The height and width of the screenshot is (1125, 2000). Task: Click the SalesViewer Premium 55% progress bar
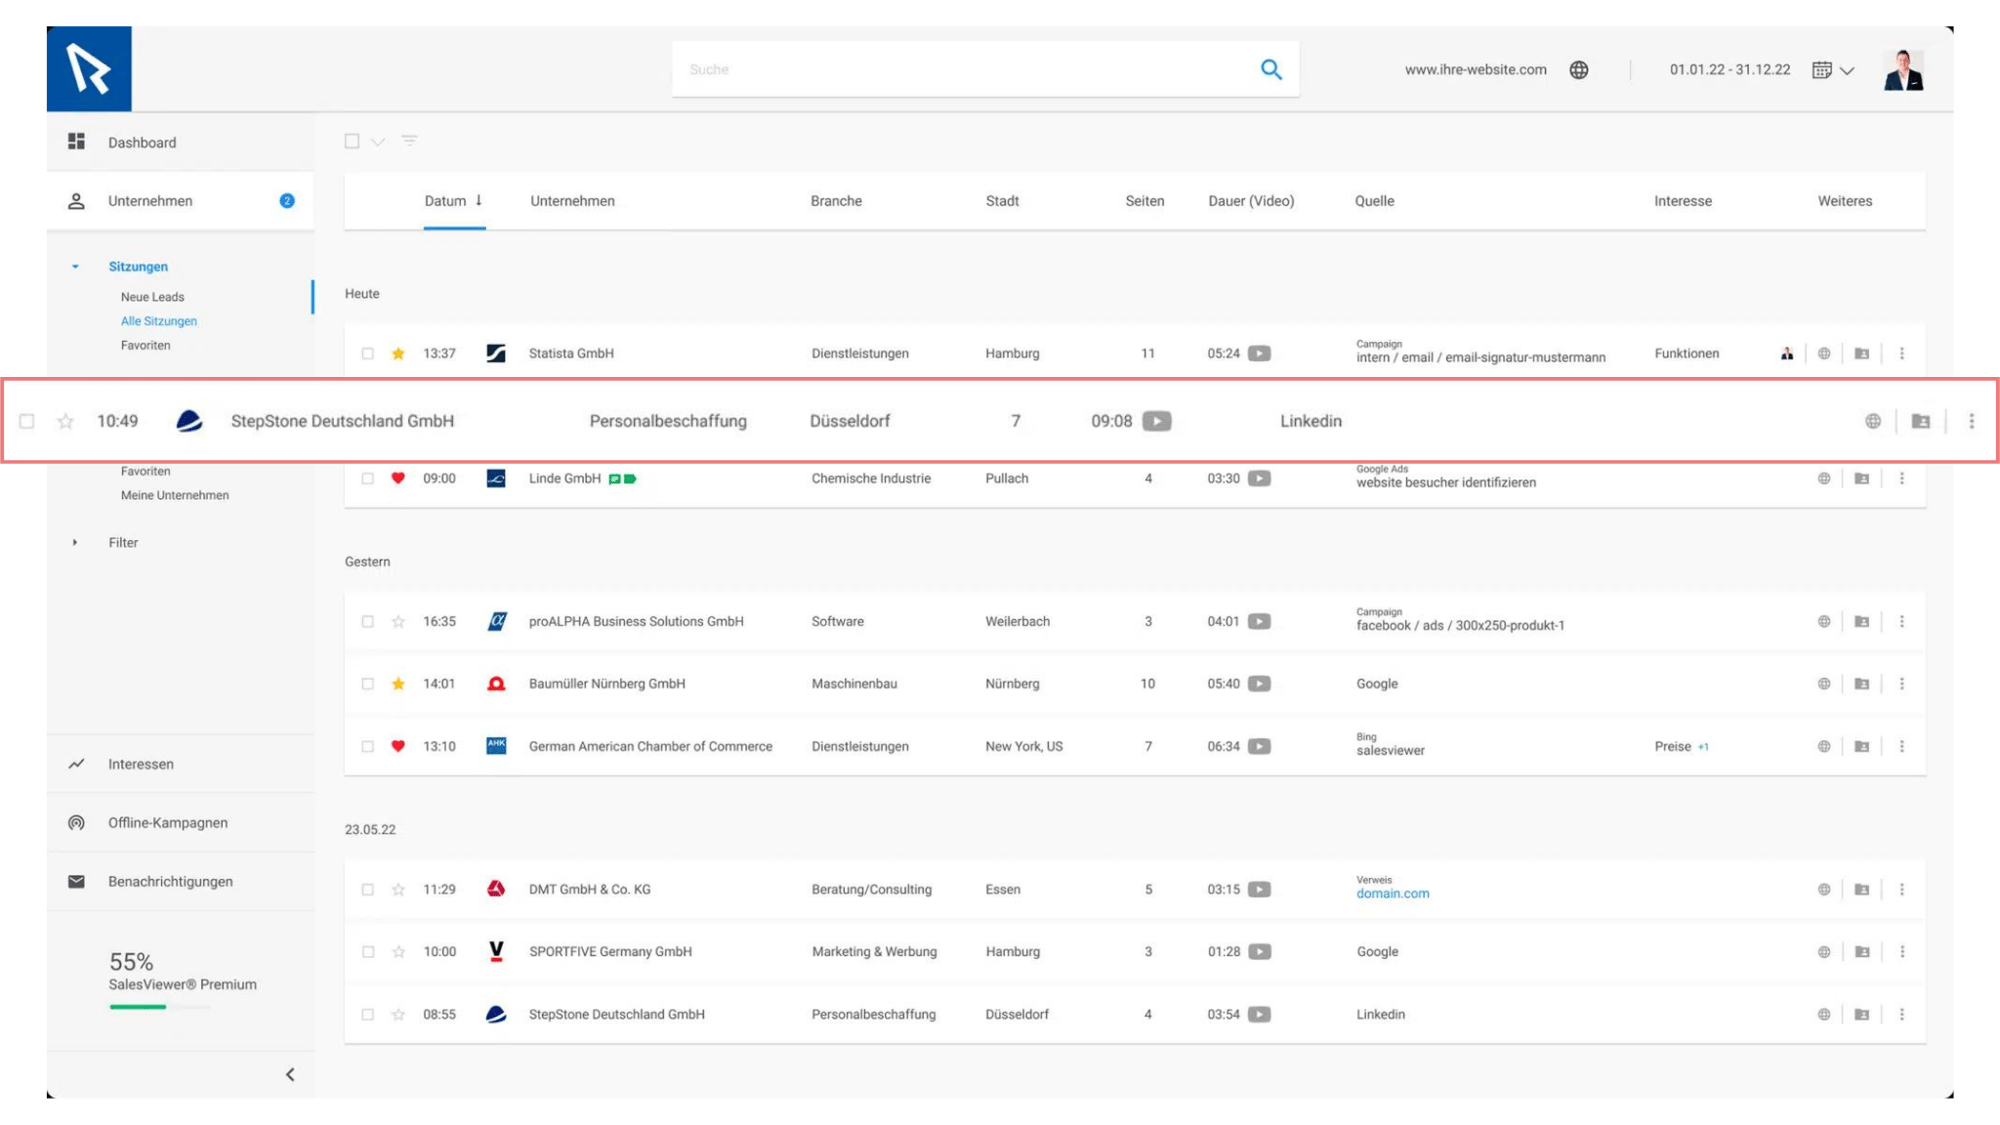point(160,1007)
